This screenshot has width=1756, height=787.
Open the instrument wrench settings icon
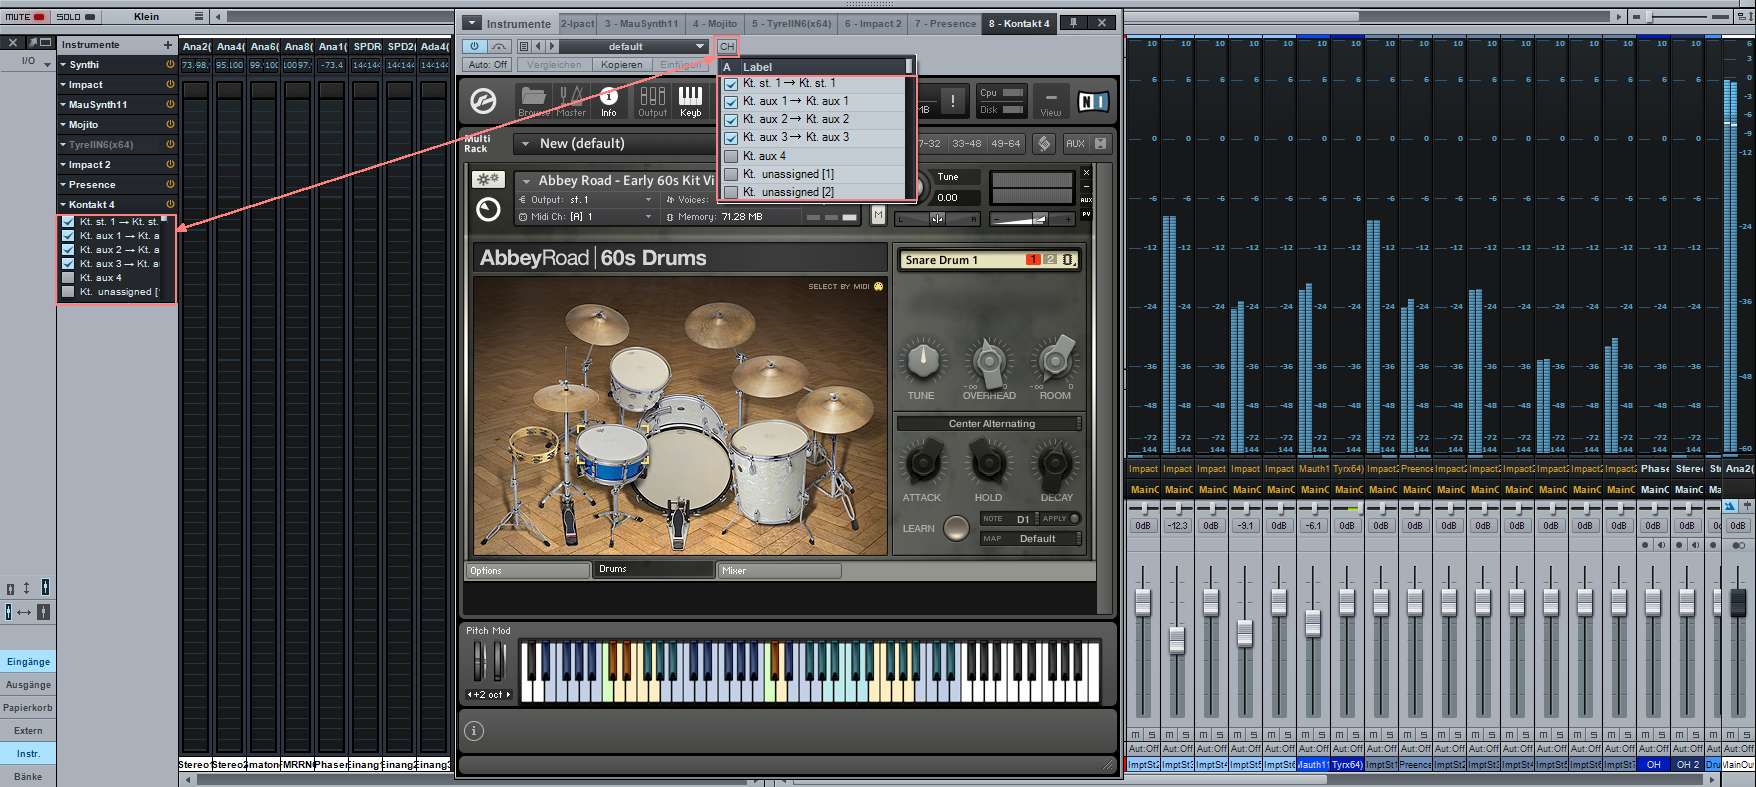point(488,180)
